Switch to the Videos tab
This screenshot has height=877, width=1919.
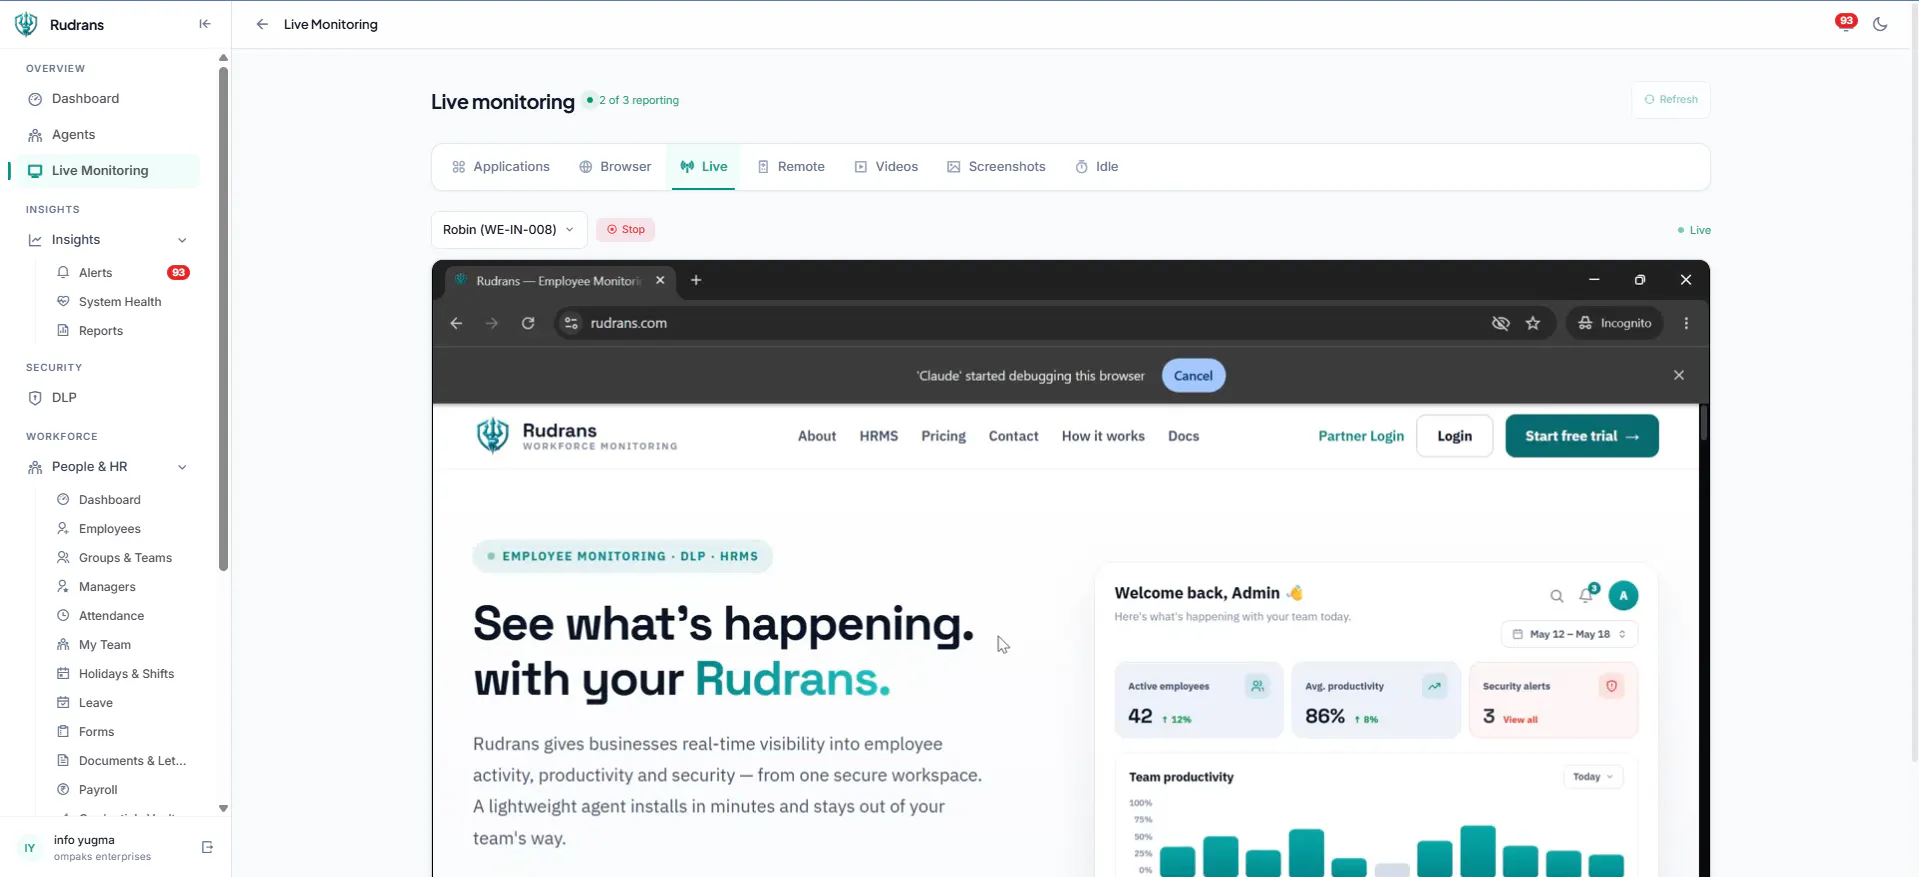[x=886, y=167]
